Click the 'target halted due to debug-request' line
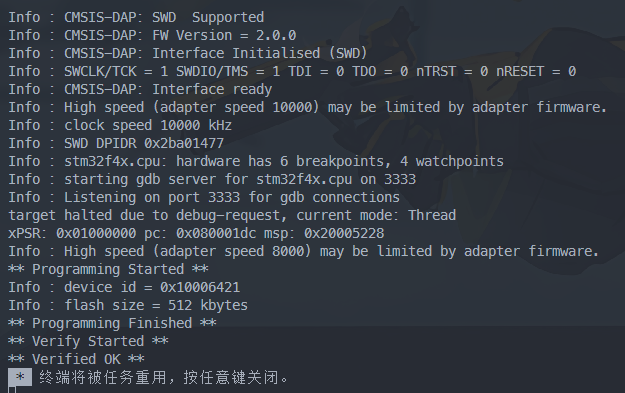The height and width of the screenshot is (393, 625). (232, 215)
